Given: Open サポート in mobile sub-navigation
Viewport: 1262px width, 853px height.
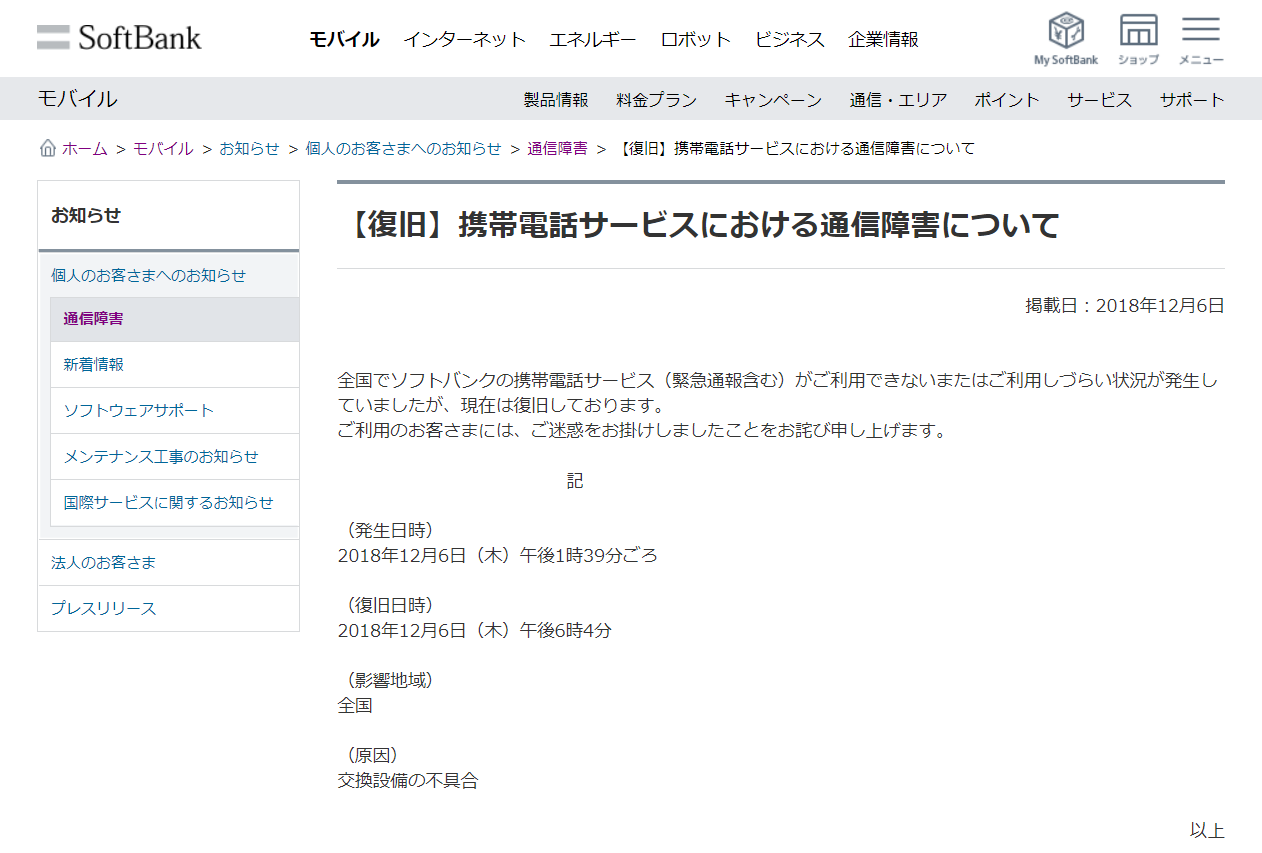Looking at the screenshot, I should click(x=1192, y=100).
